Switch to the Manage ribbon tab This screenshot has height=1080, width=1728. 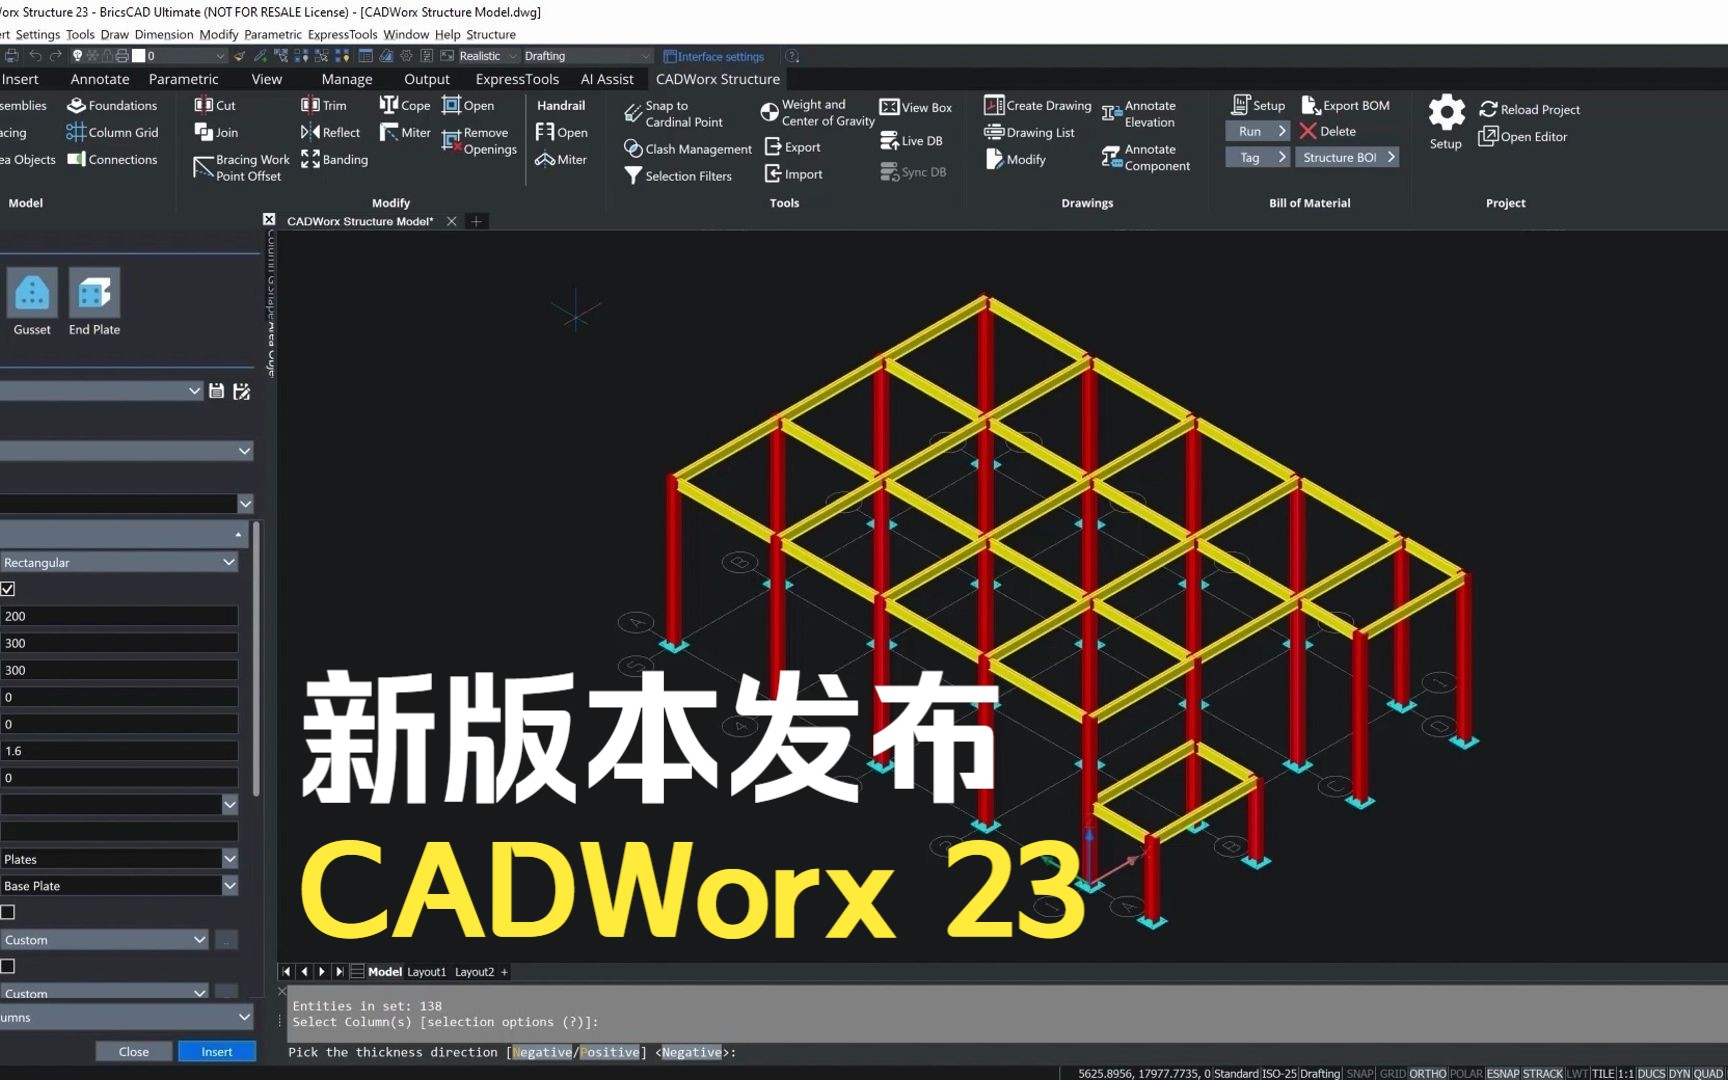(x=347, y=79)
